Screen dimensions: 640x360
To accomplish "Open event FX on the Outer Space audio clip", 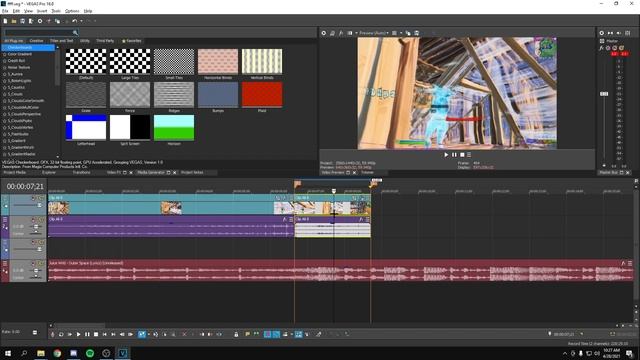I will point(623,263).
